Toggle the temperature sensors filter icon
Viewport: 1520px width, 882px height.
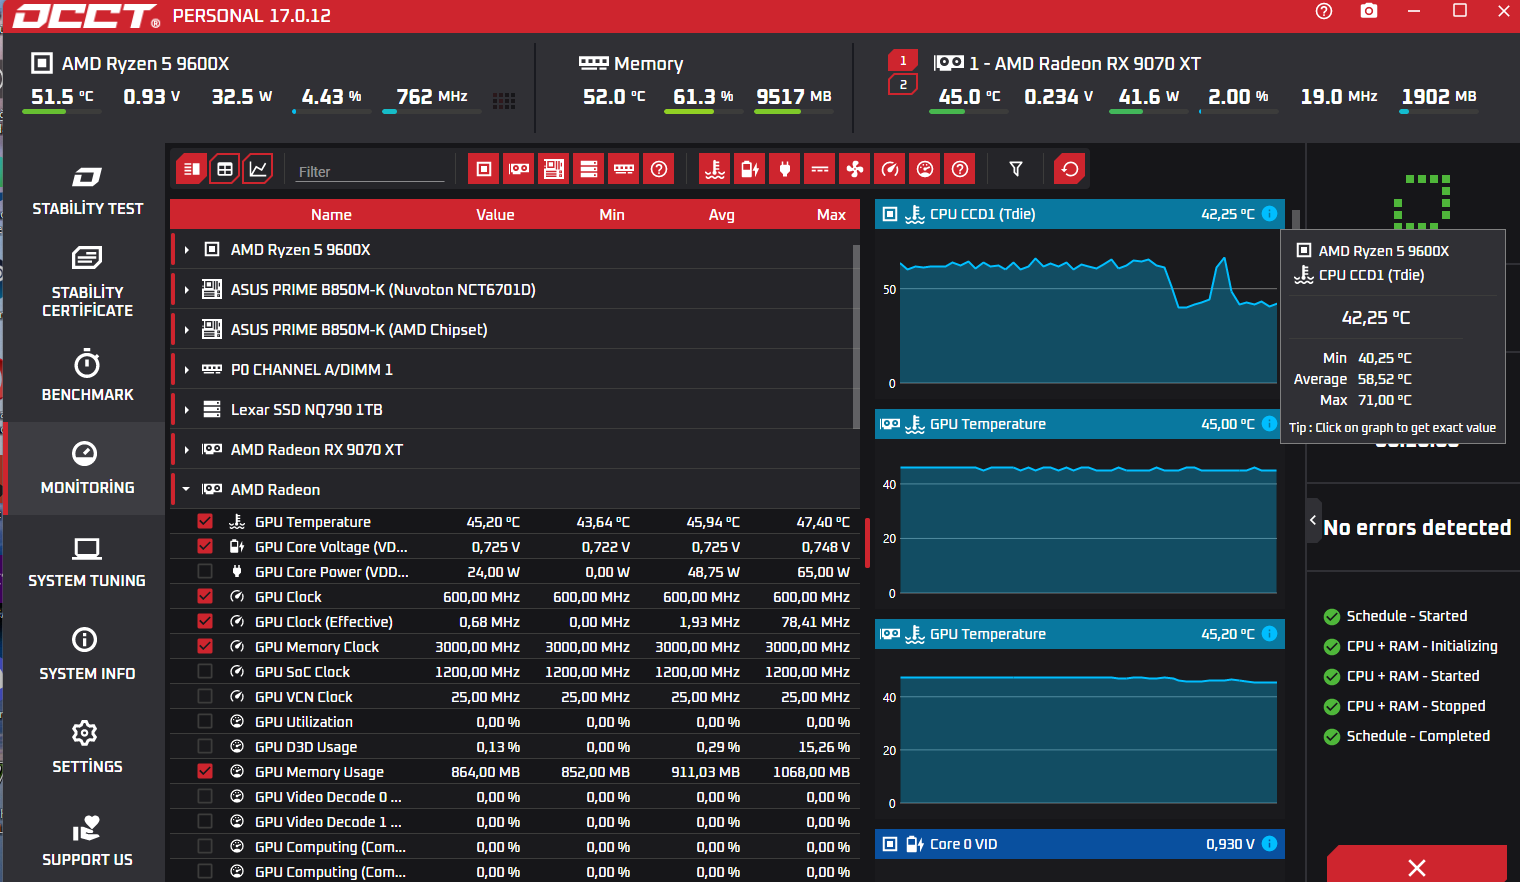(x=715, y=169)
